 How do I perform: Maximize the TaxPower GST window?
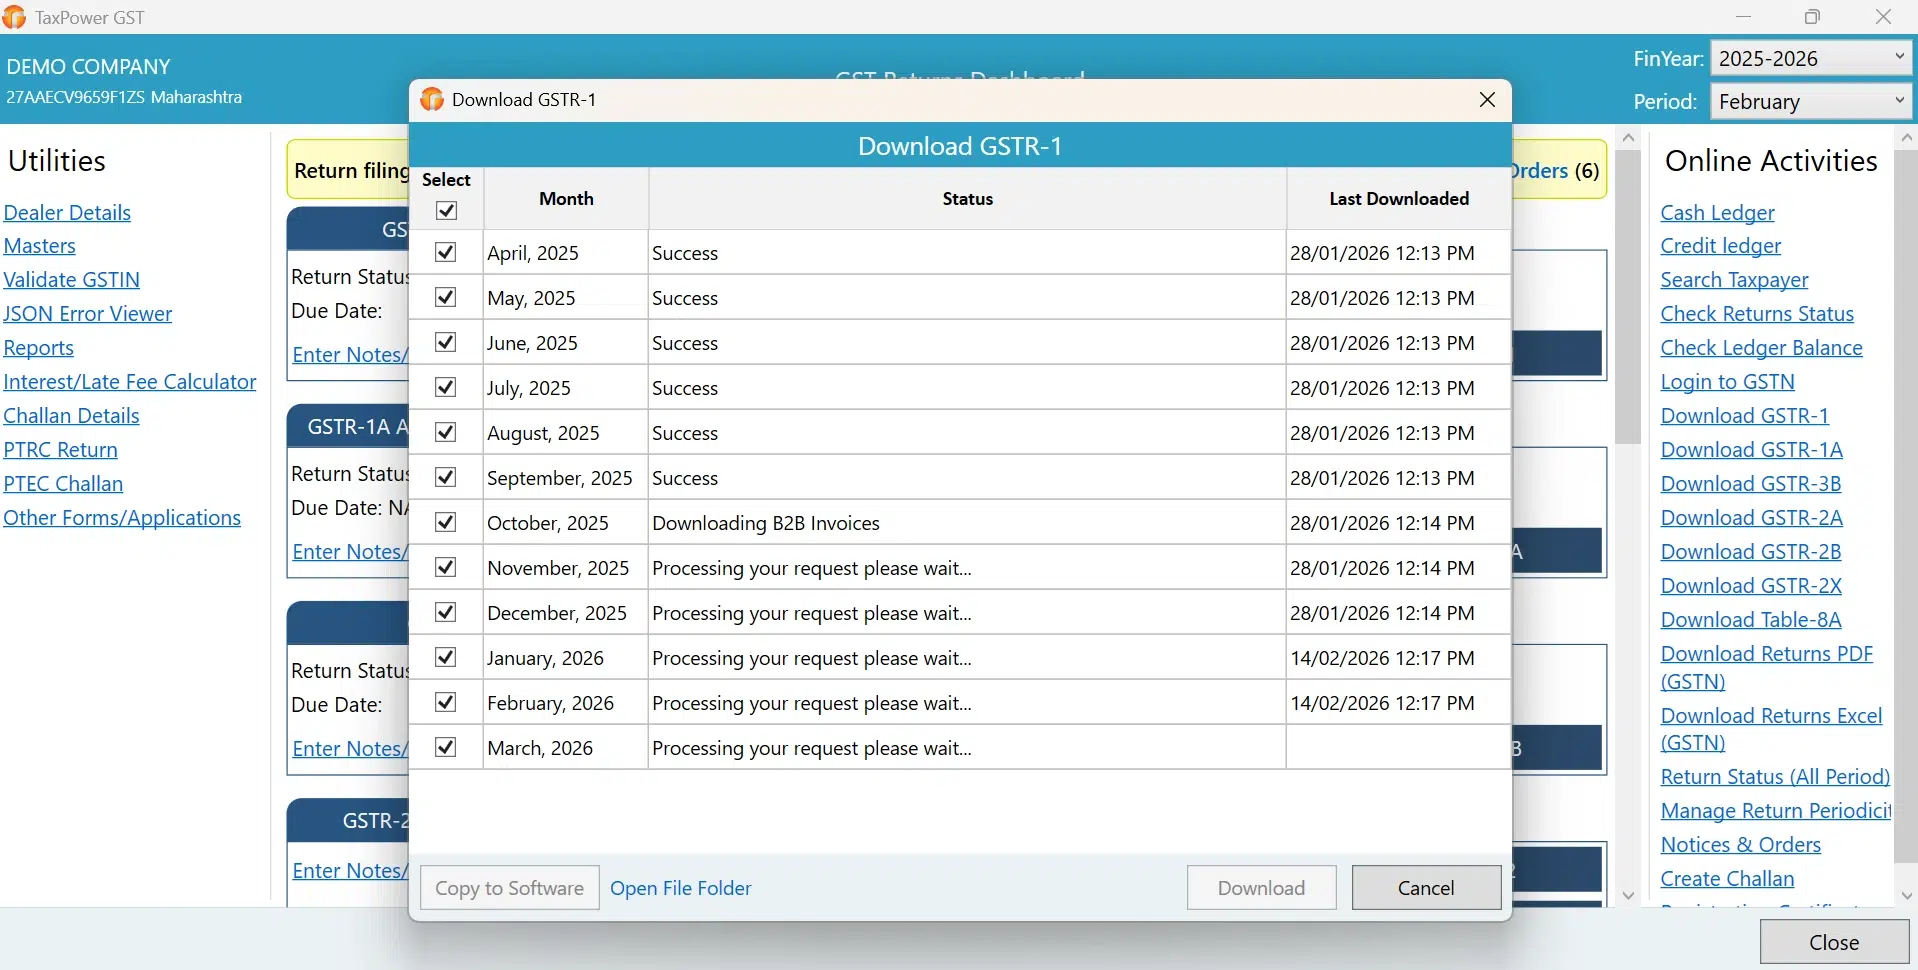tap(1813, 17)
